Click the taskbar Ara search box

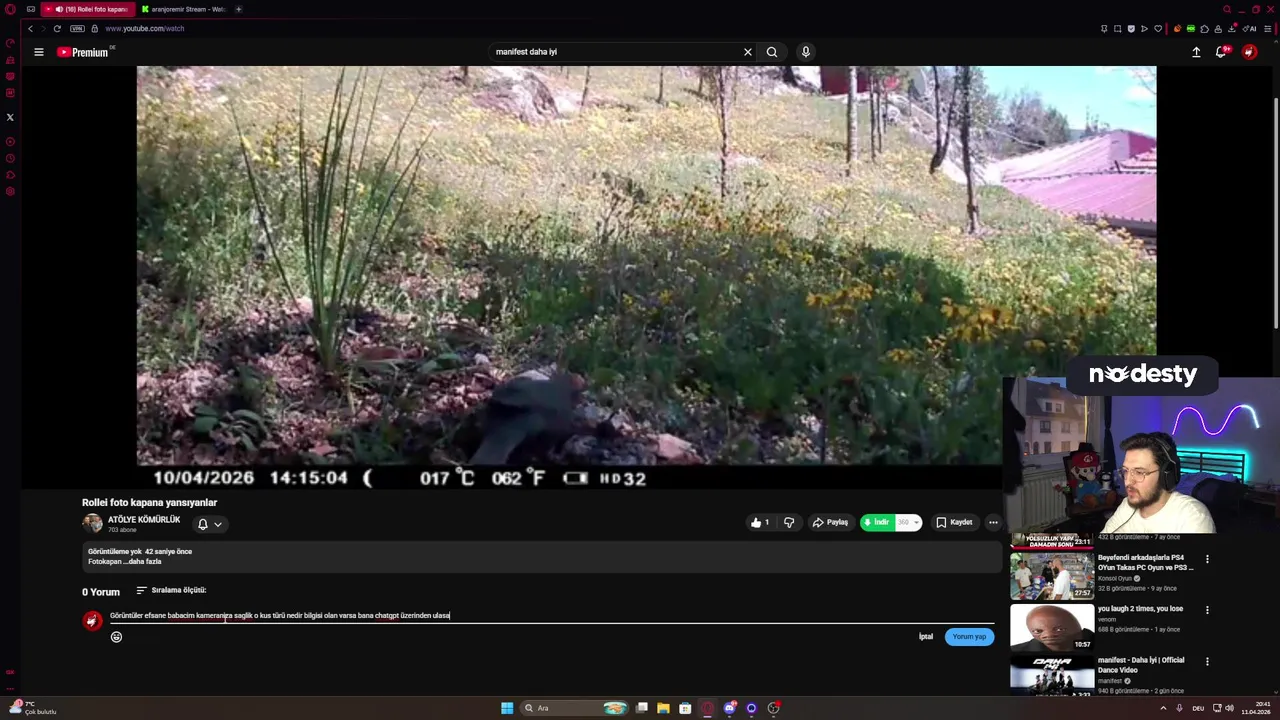(x=575, y=708)
